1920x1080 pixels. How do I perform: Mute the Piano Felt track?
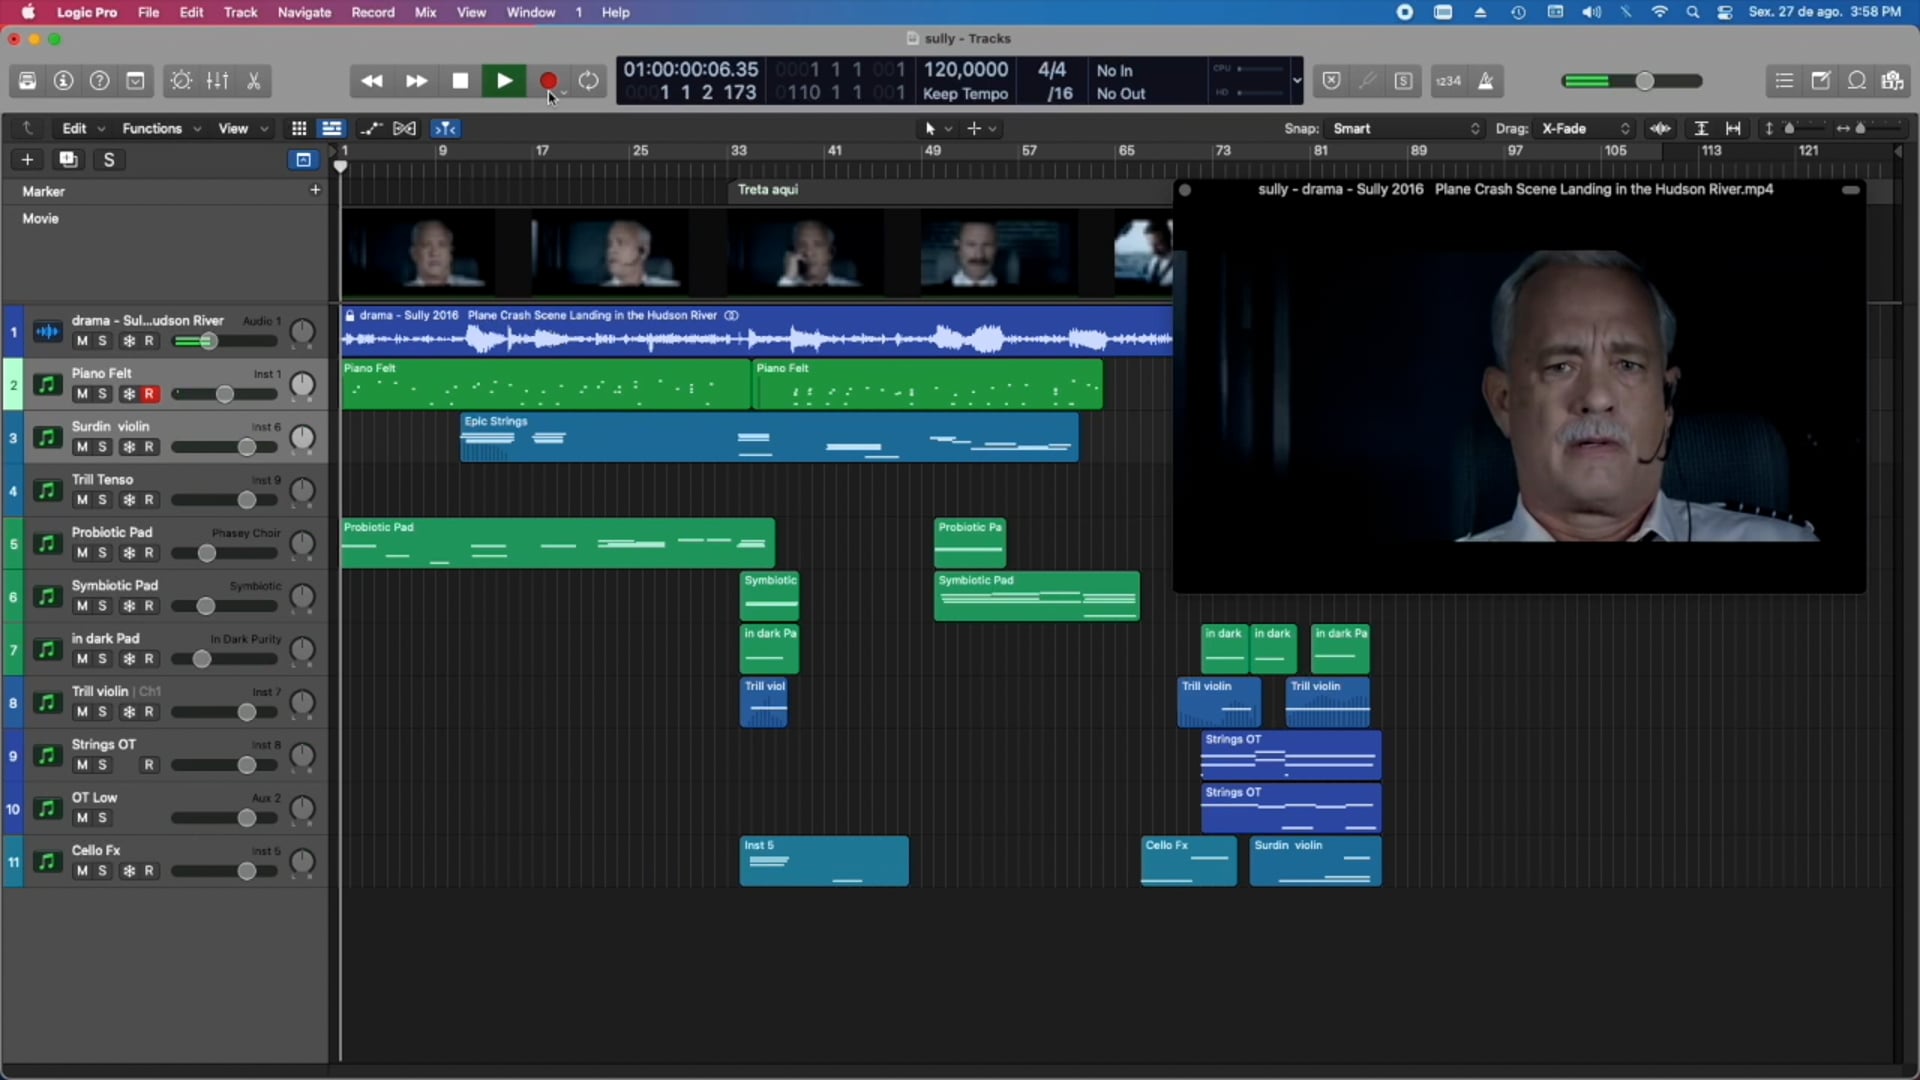coord(82,394)
